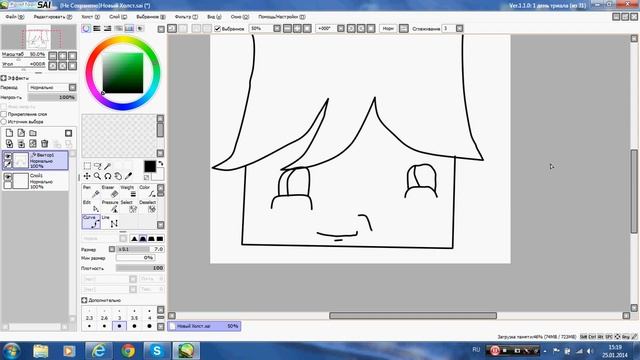This screenshot has width=640, height=360.
Task: Activate the Line tool
Action: [109, 221]
